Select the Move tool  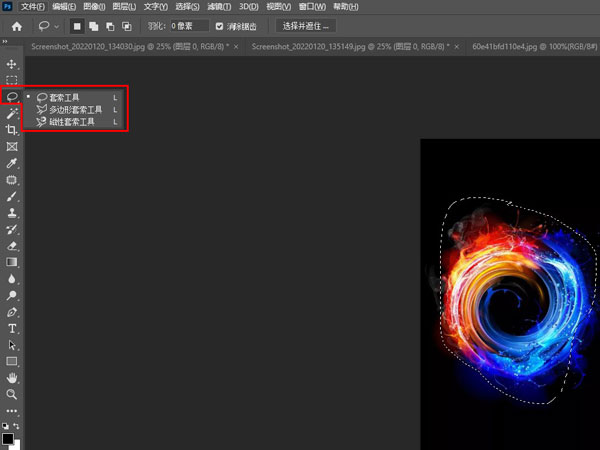[12, 64]
